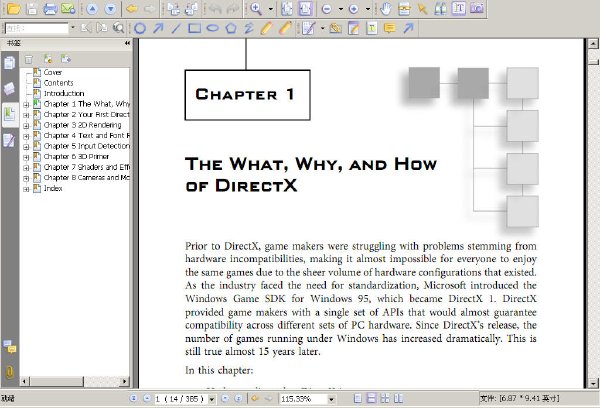600x408 pixels.
Task: Zoom out with the minus circle button
Action: coord(326,9)
